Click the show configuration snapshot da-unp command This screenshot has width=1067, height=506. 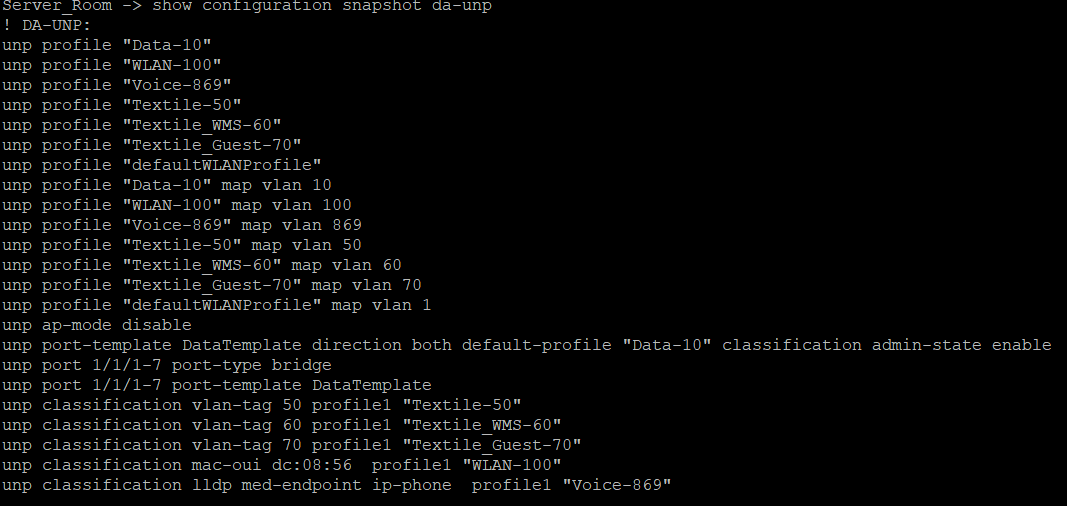coord(321,6)
